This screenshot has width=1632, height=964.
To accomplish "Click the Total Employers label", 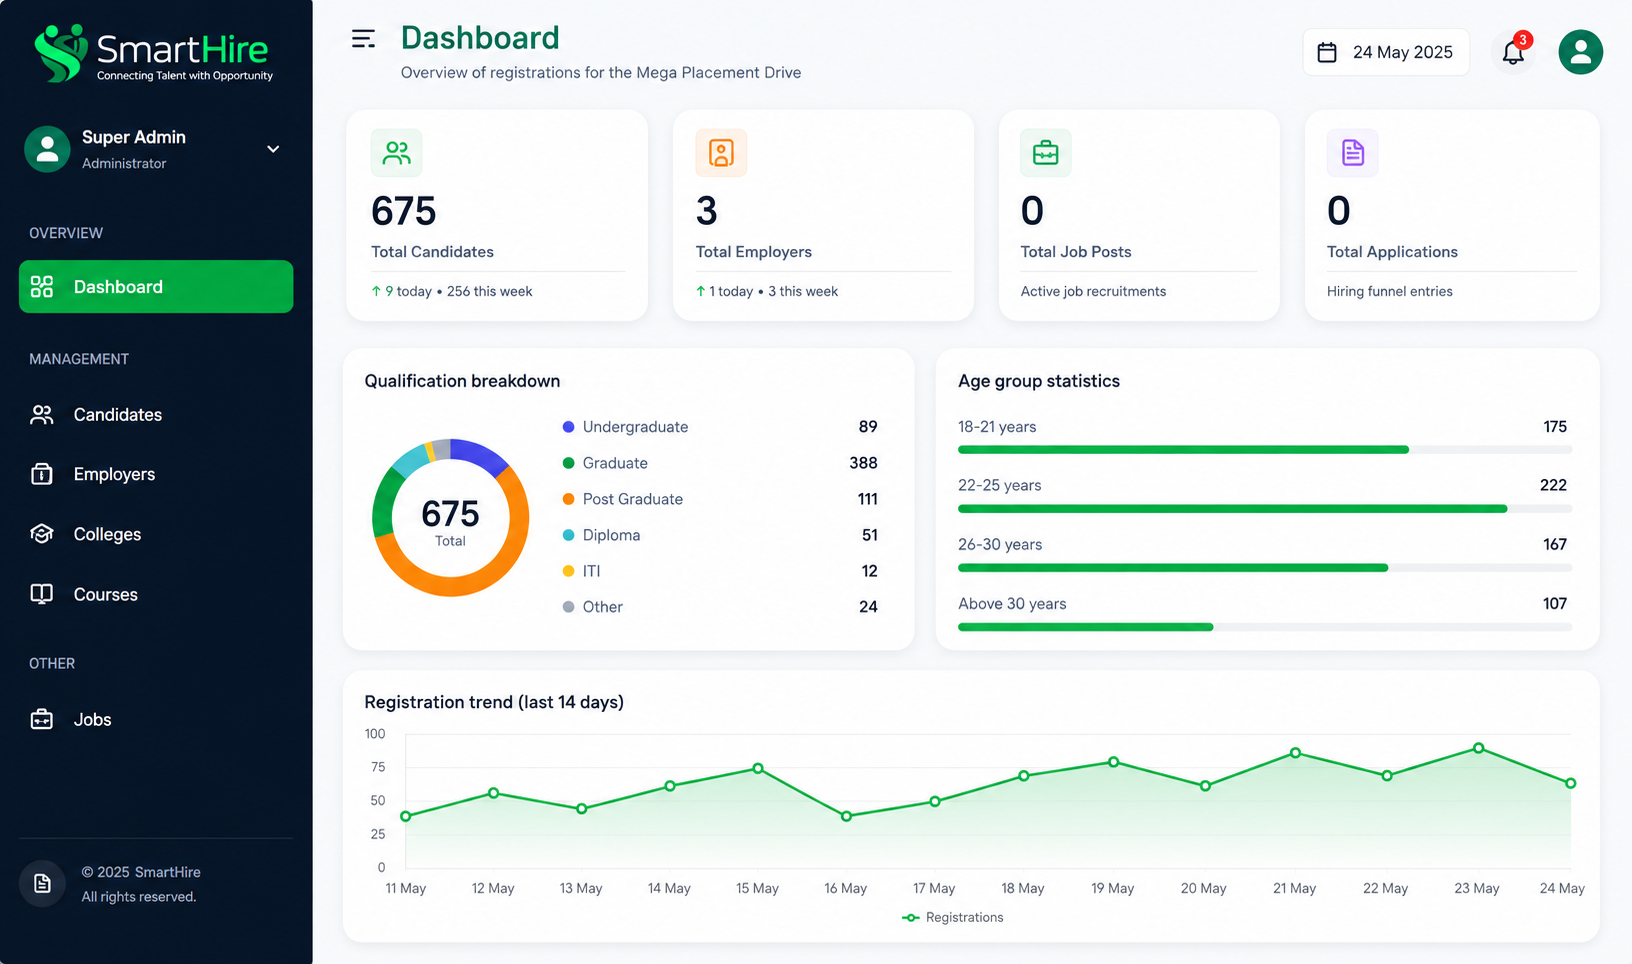I will point(754,252).
